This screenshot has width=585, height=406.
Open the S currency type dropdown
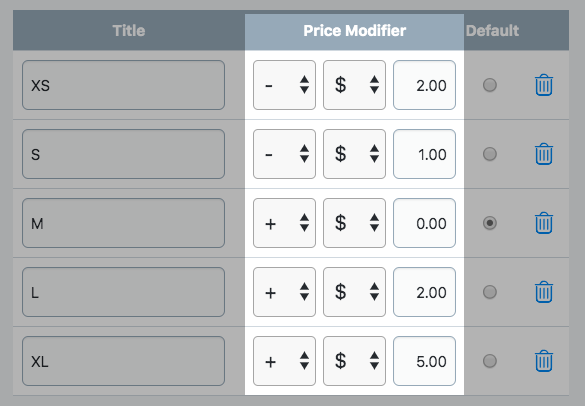click(354, 154)
